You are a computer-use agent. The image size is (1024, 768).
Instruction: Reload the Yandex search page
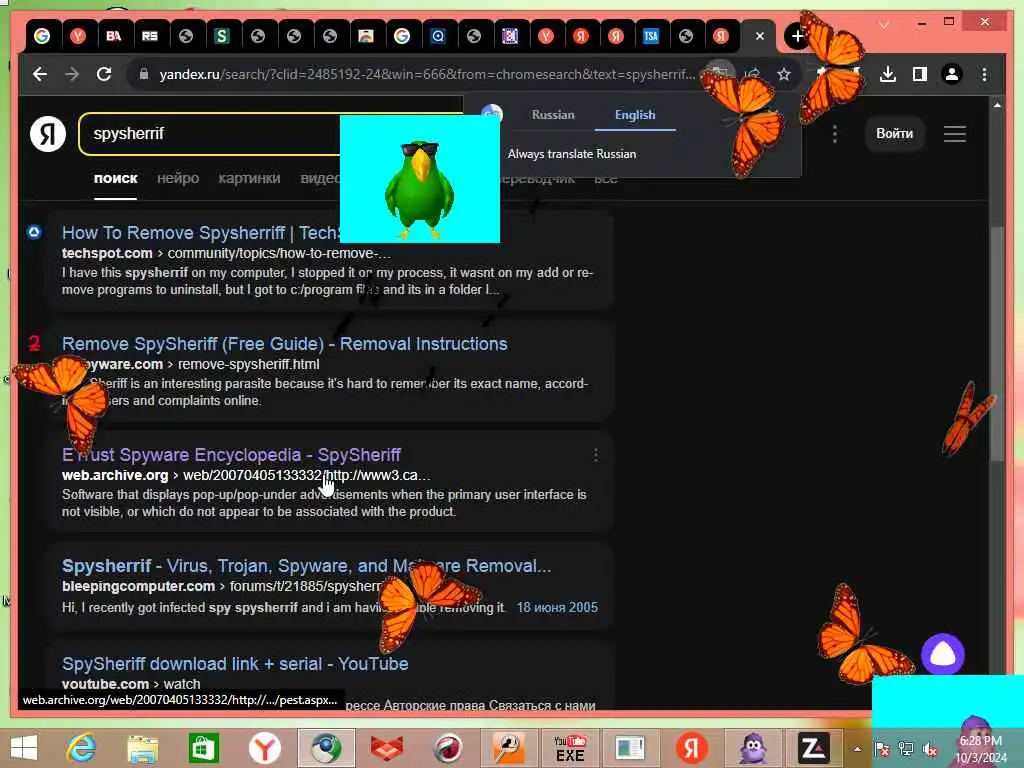[104, 74]
